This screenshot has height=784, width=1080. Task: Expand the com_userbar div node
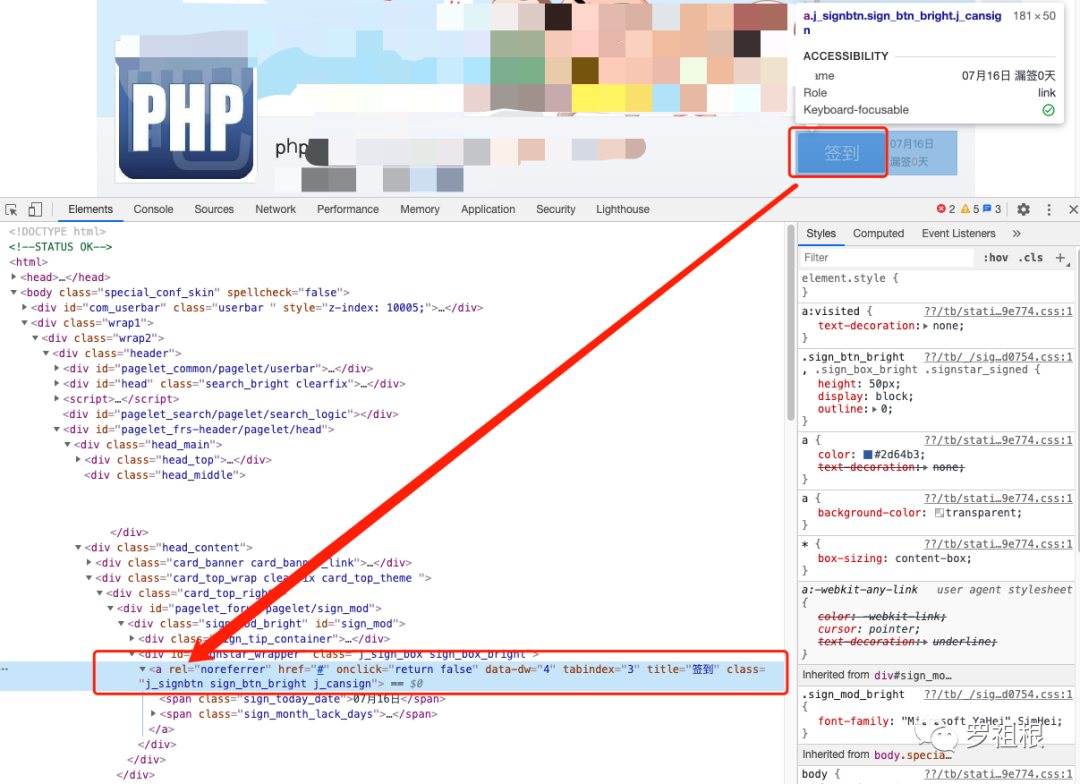point(25,307)
